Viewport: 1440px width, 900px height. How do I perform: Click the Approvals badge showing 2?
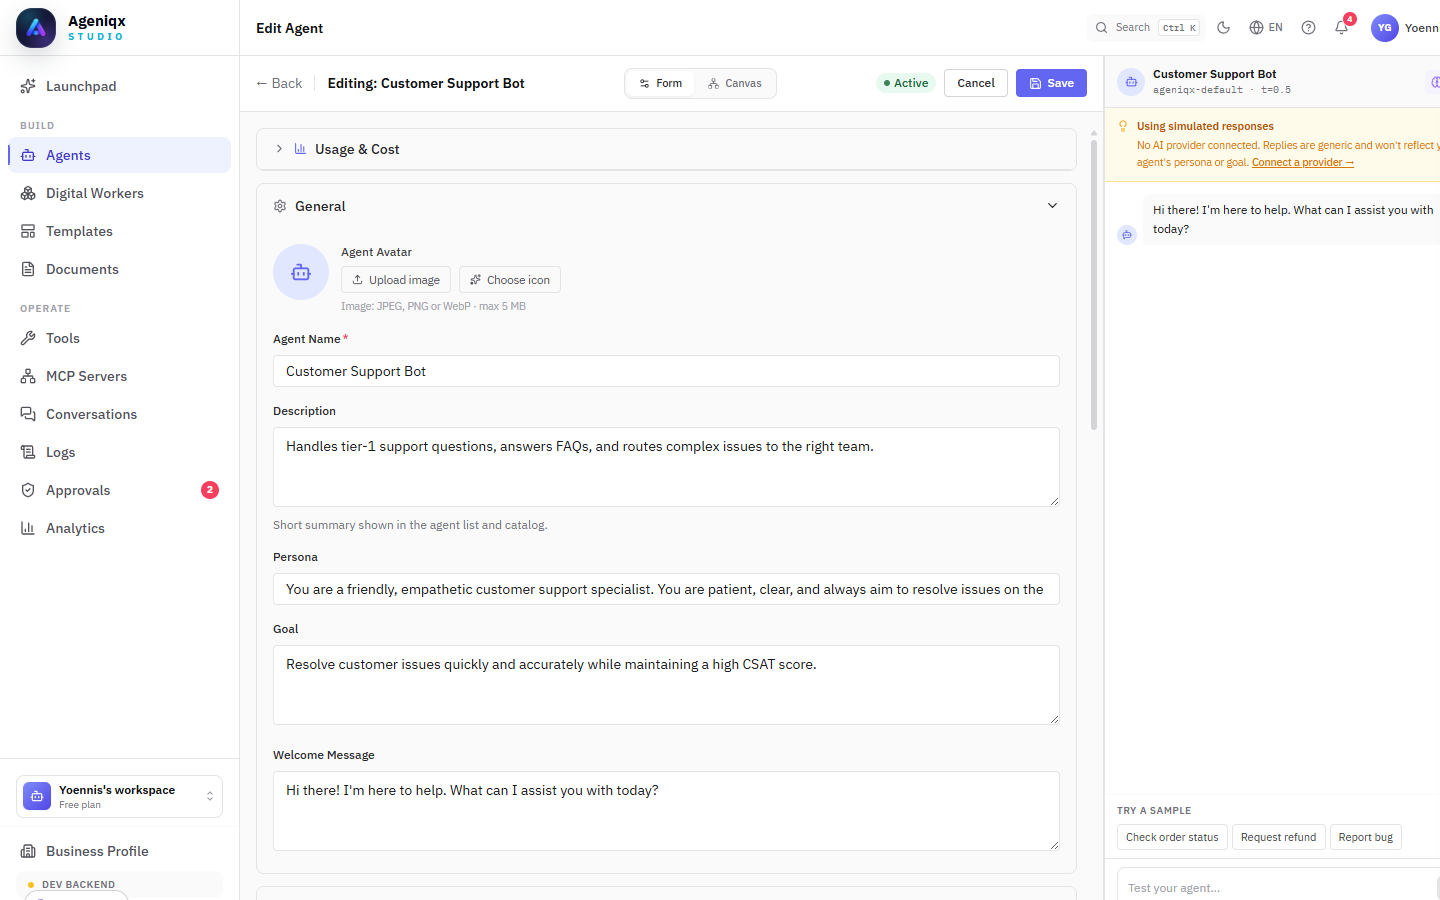210,490
